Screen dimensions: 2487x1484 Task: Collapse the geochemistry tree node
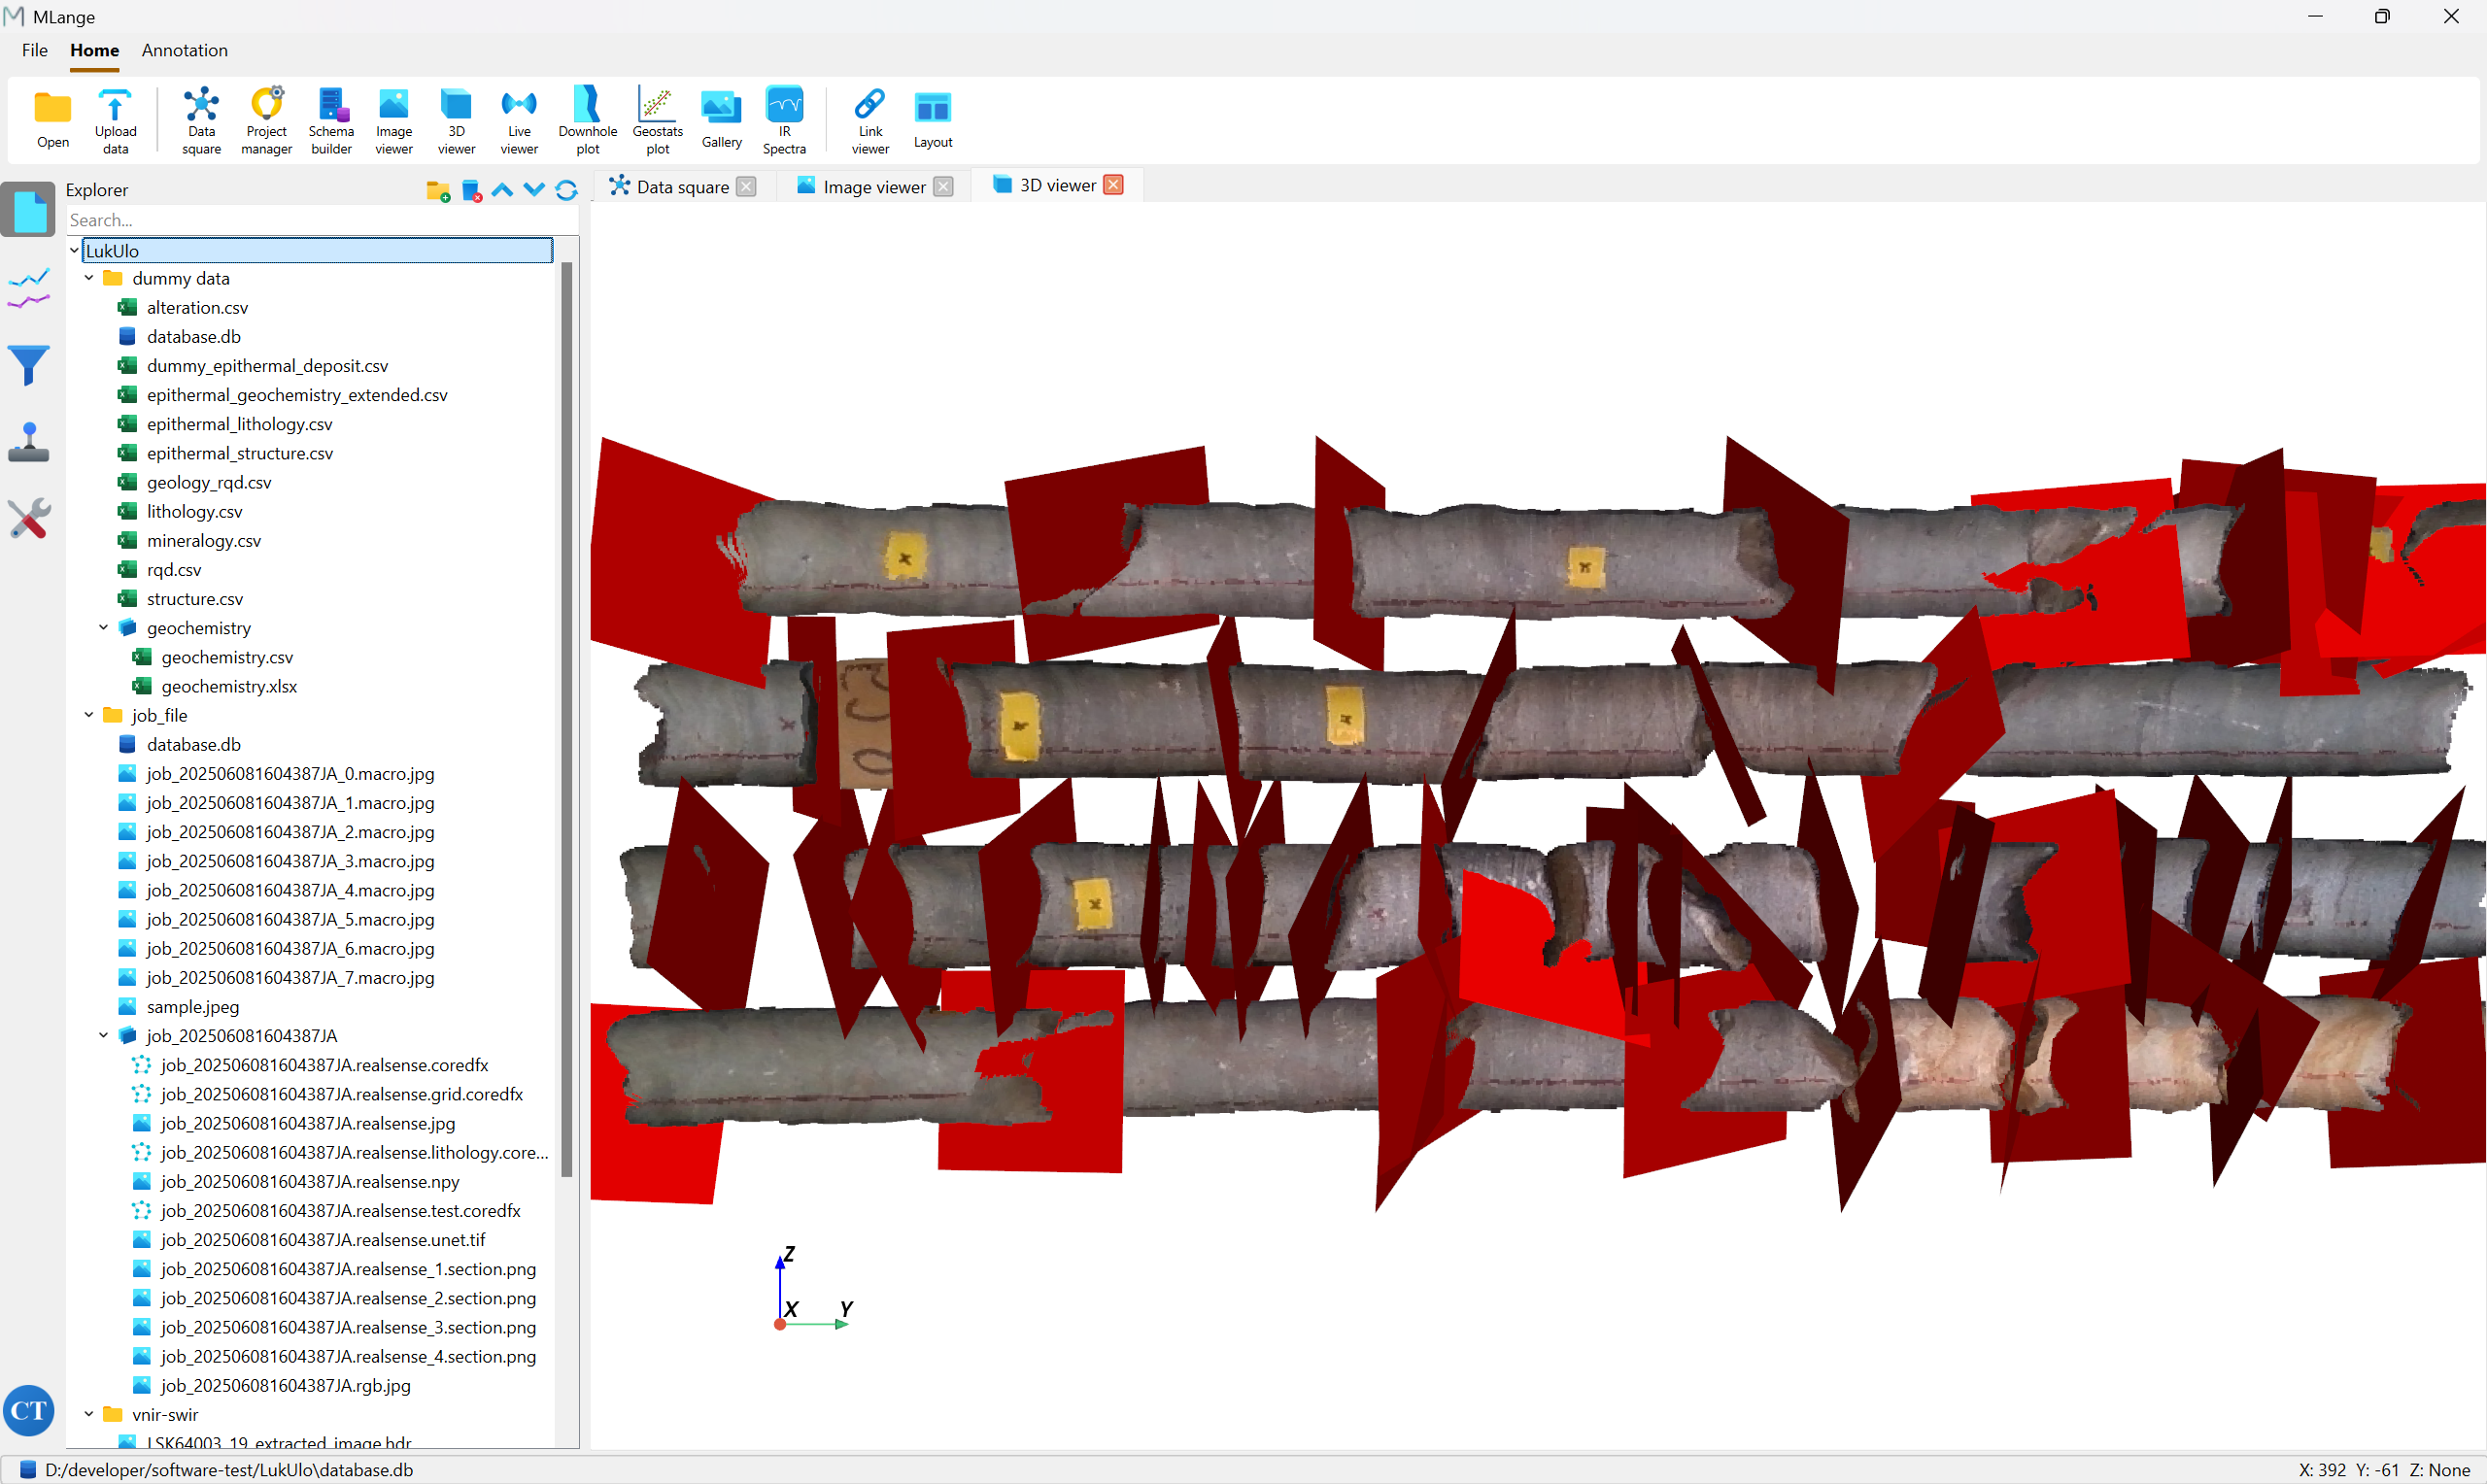pos(103,628)
